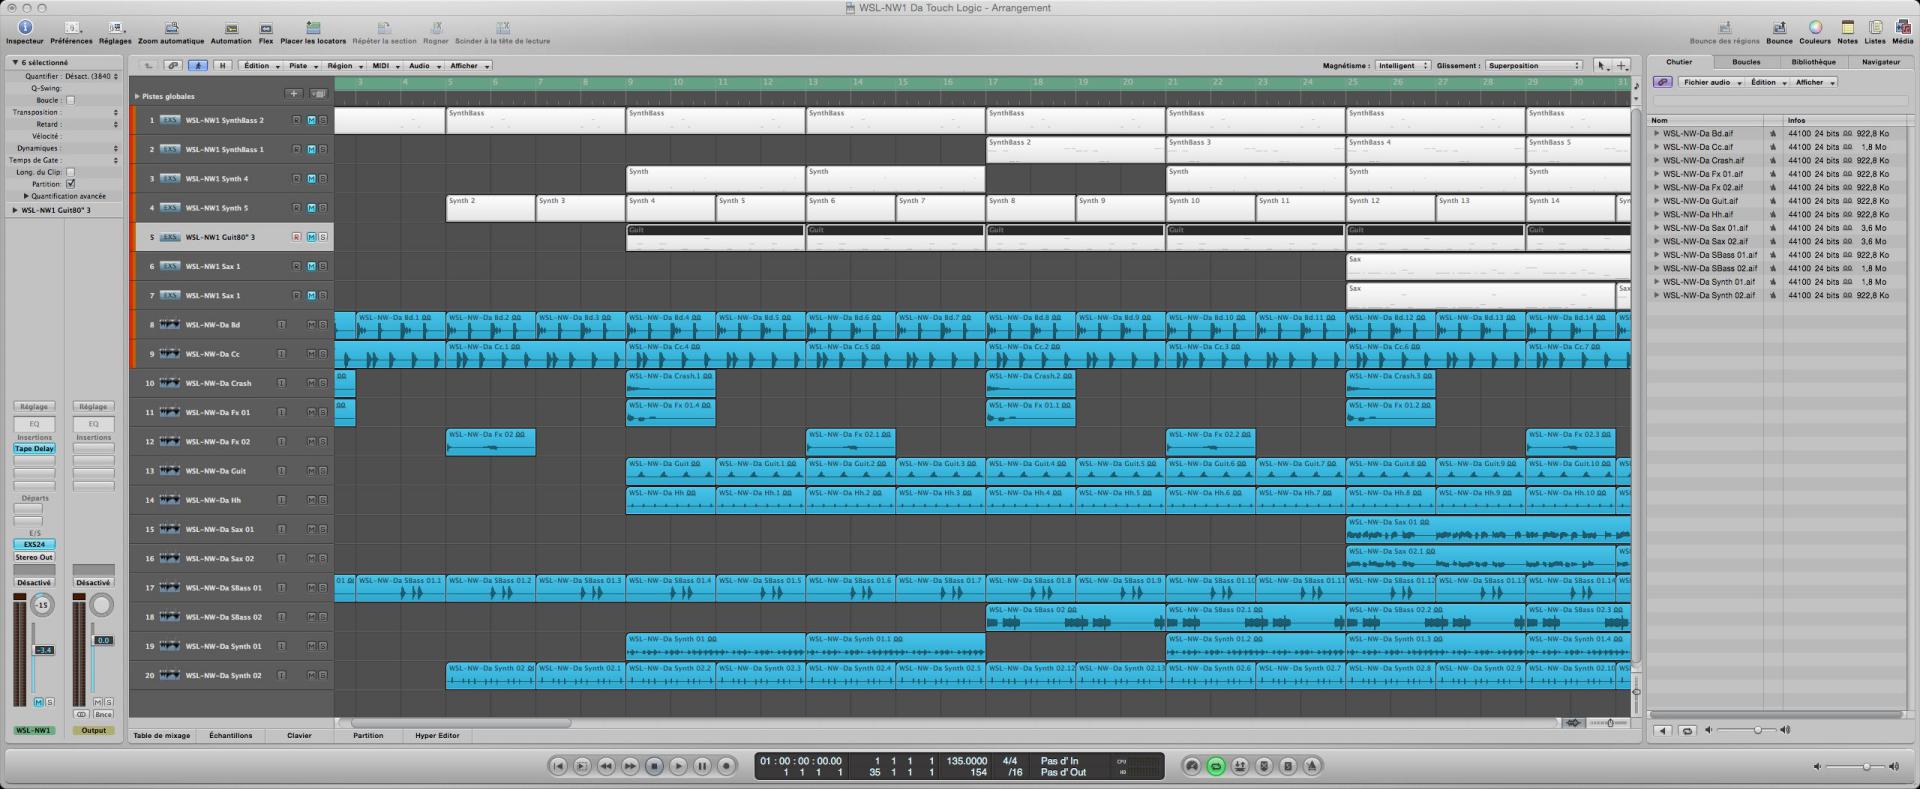Toggle Mute on channel strip
This screenshot has height=789, width=1920.
39,702
